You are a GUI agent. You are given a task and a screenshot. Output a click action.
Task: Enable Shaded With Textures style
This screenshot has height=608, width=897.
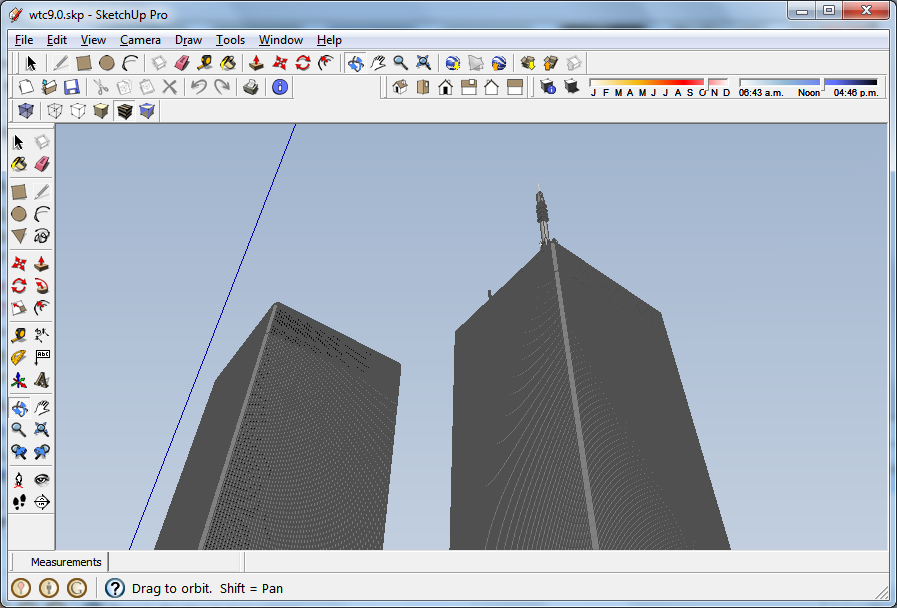tap(125, 110)
